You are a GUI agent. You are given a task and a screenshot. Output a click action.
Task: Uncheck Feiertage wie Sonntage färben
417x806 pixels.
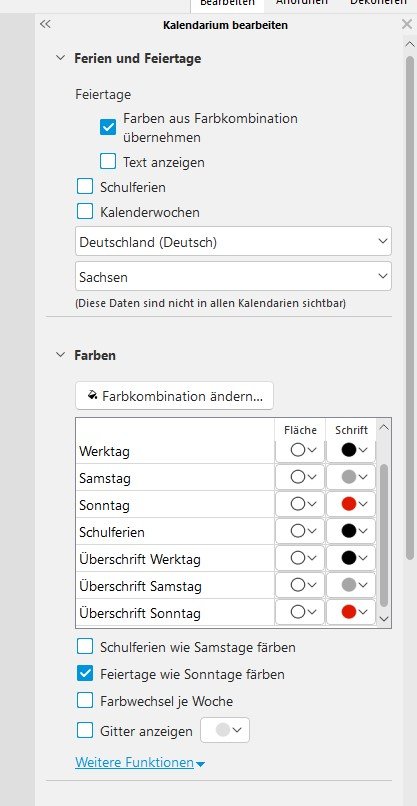85,673
